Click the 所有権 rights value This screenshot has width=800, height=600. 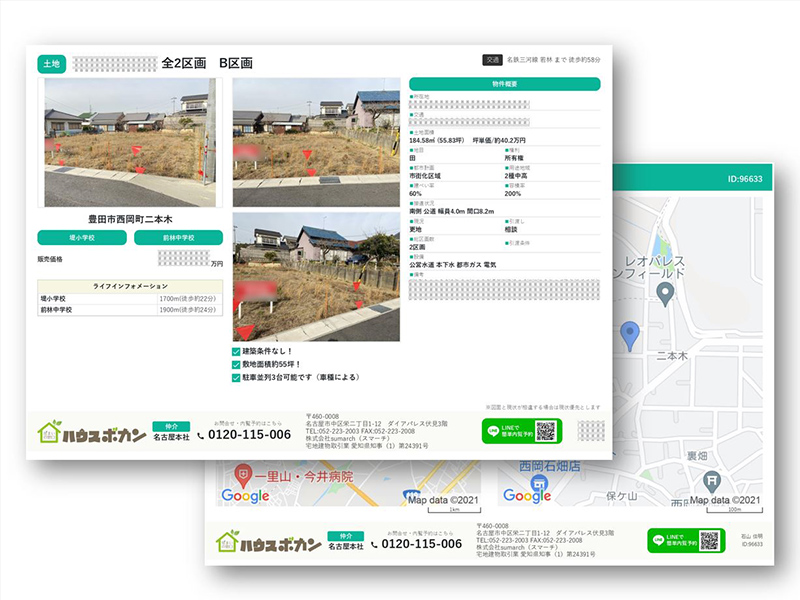(x=514, y=158)
